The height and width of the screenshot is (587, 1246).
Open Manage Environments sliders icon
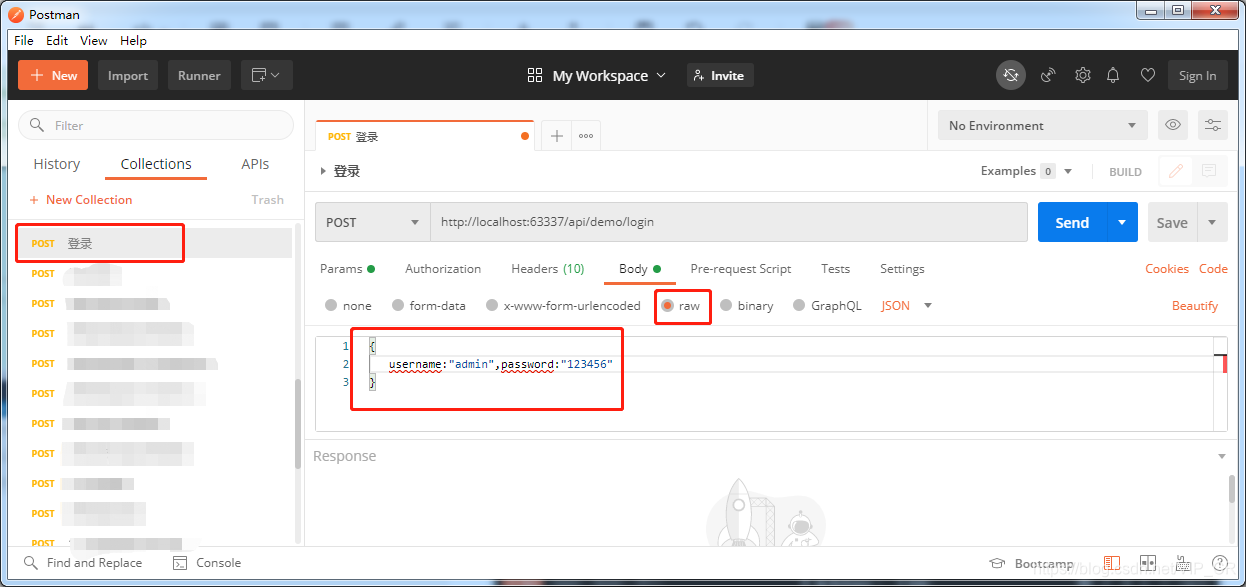point(1213,125)
